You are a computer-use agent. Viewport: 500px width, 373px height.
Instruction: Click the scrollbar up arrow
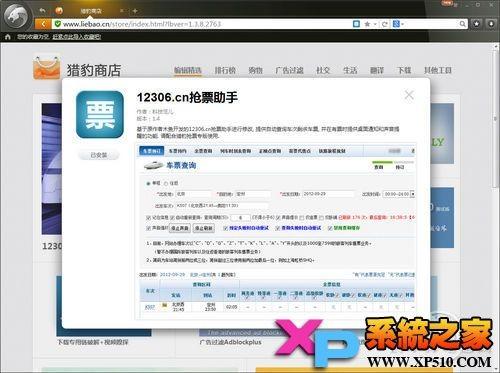pos(496,47)
